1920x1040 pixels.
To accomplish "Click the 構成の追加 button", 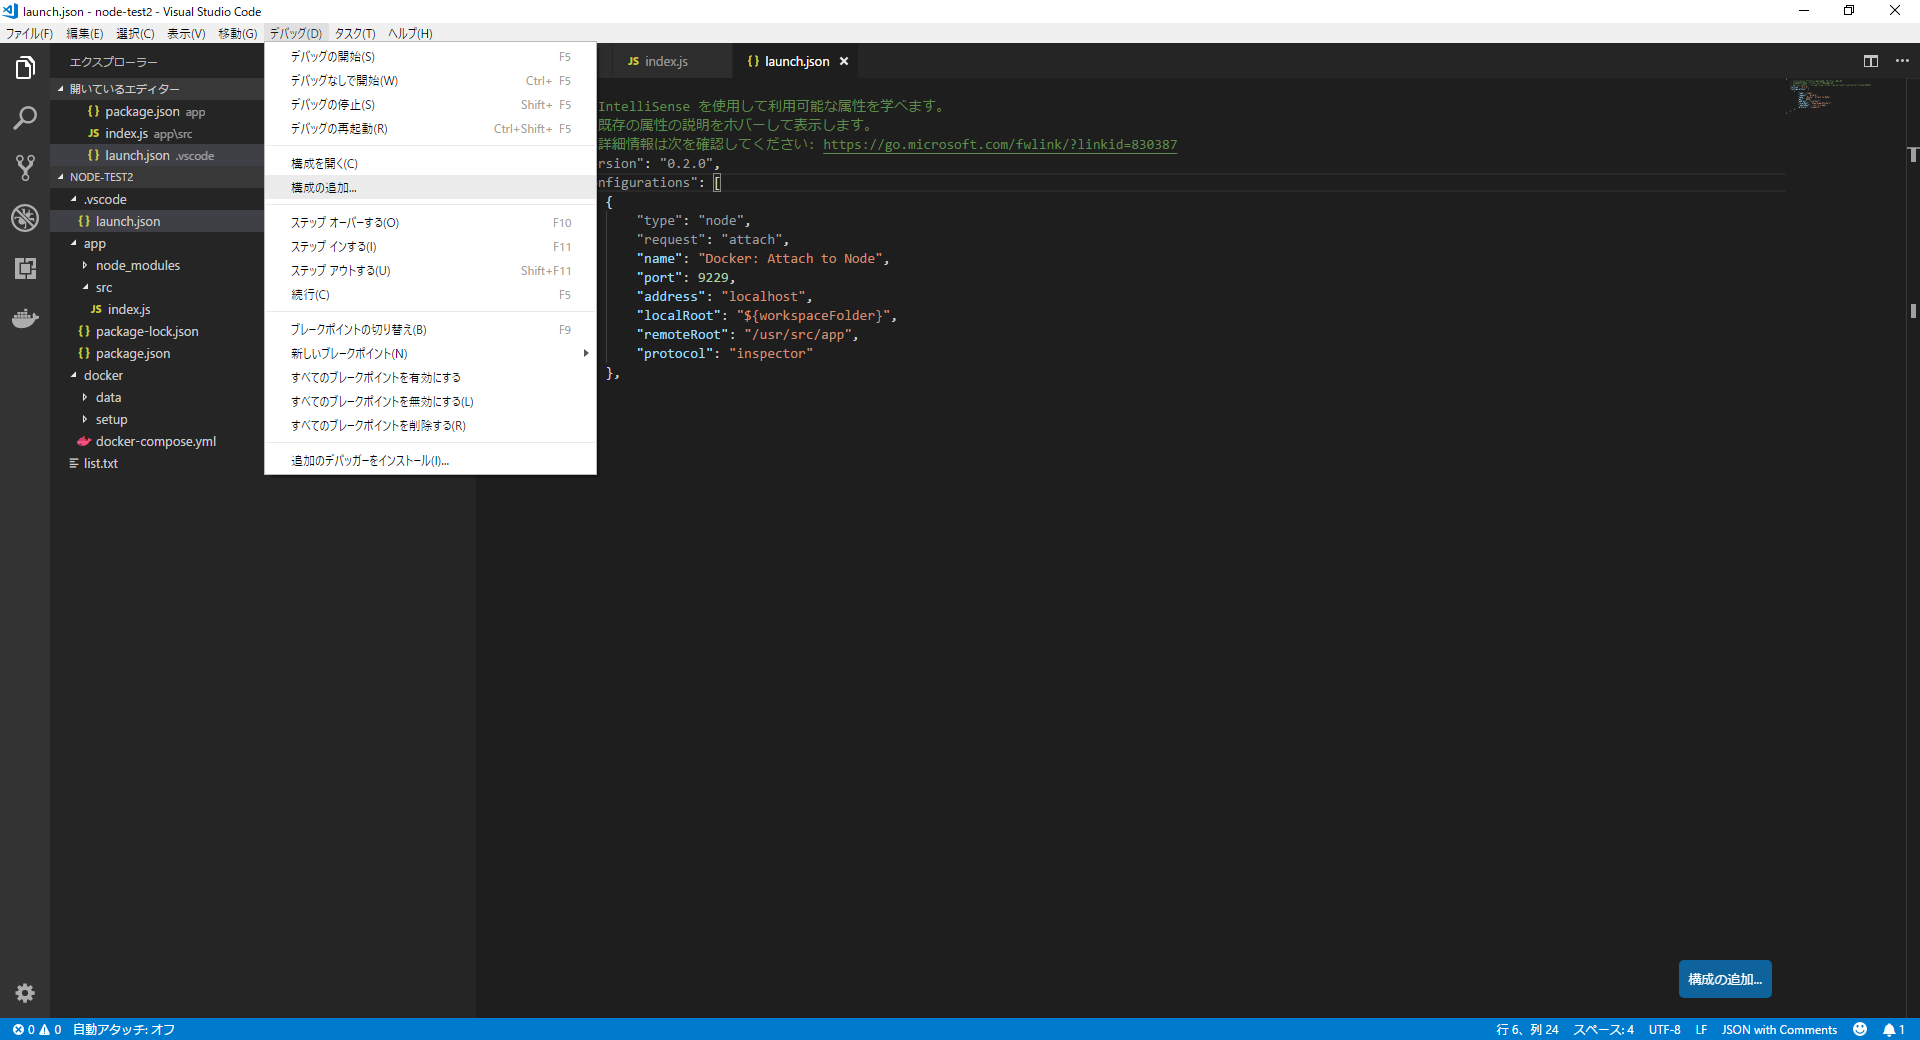I will tap(1724, 979).
